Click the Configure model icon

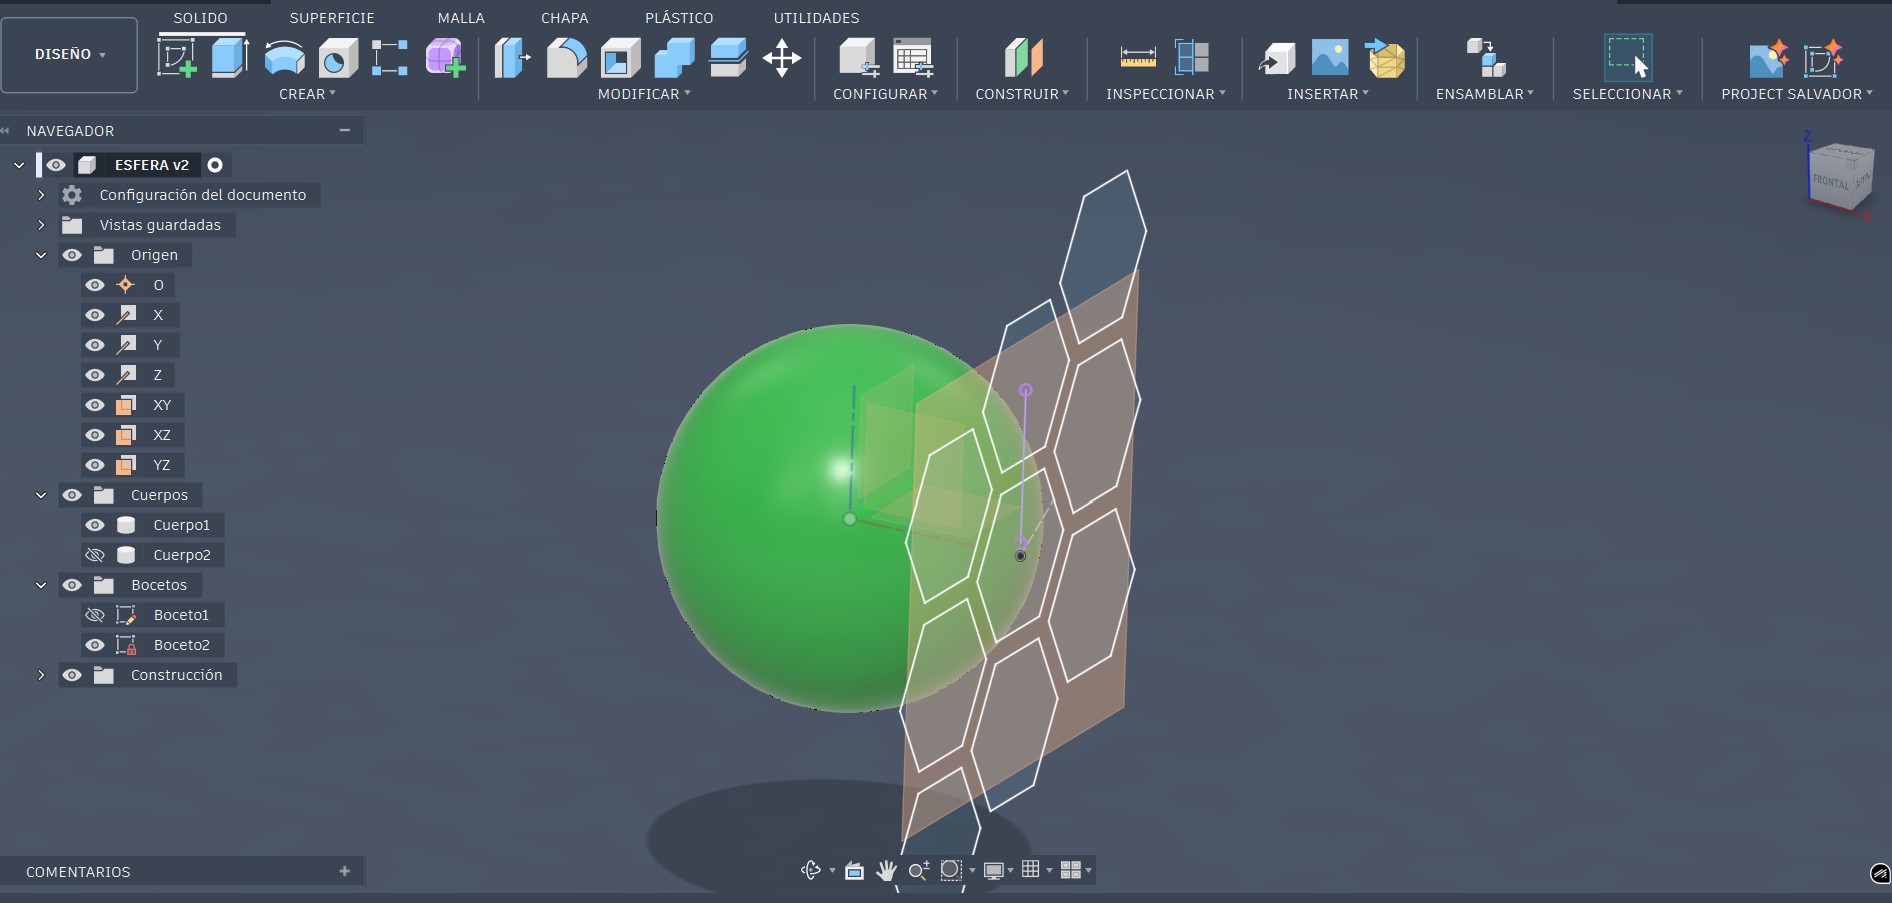[x=859, y=58]
